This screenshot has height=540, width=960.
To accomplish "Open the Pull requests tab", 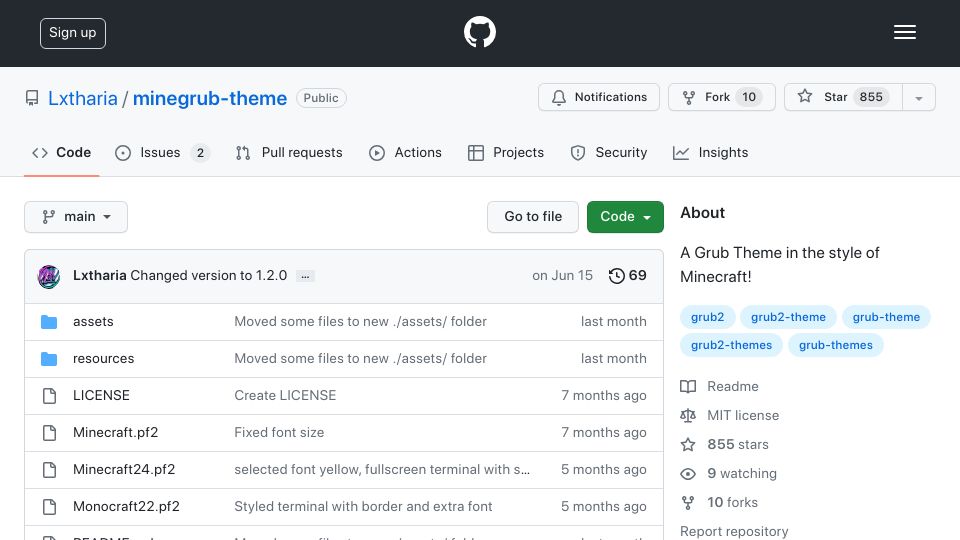I will pos(289,152).
